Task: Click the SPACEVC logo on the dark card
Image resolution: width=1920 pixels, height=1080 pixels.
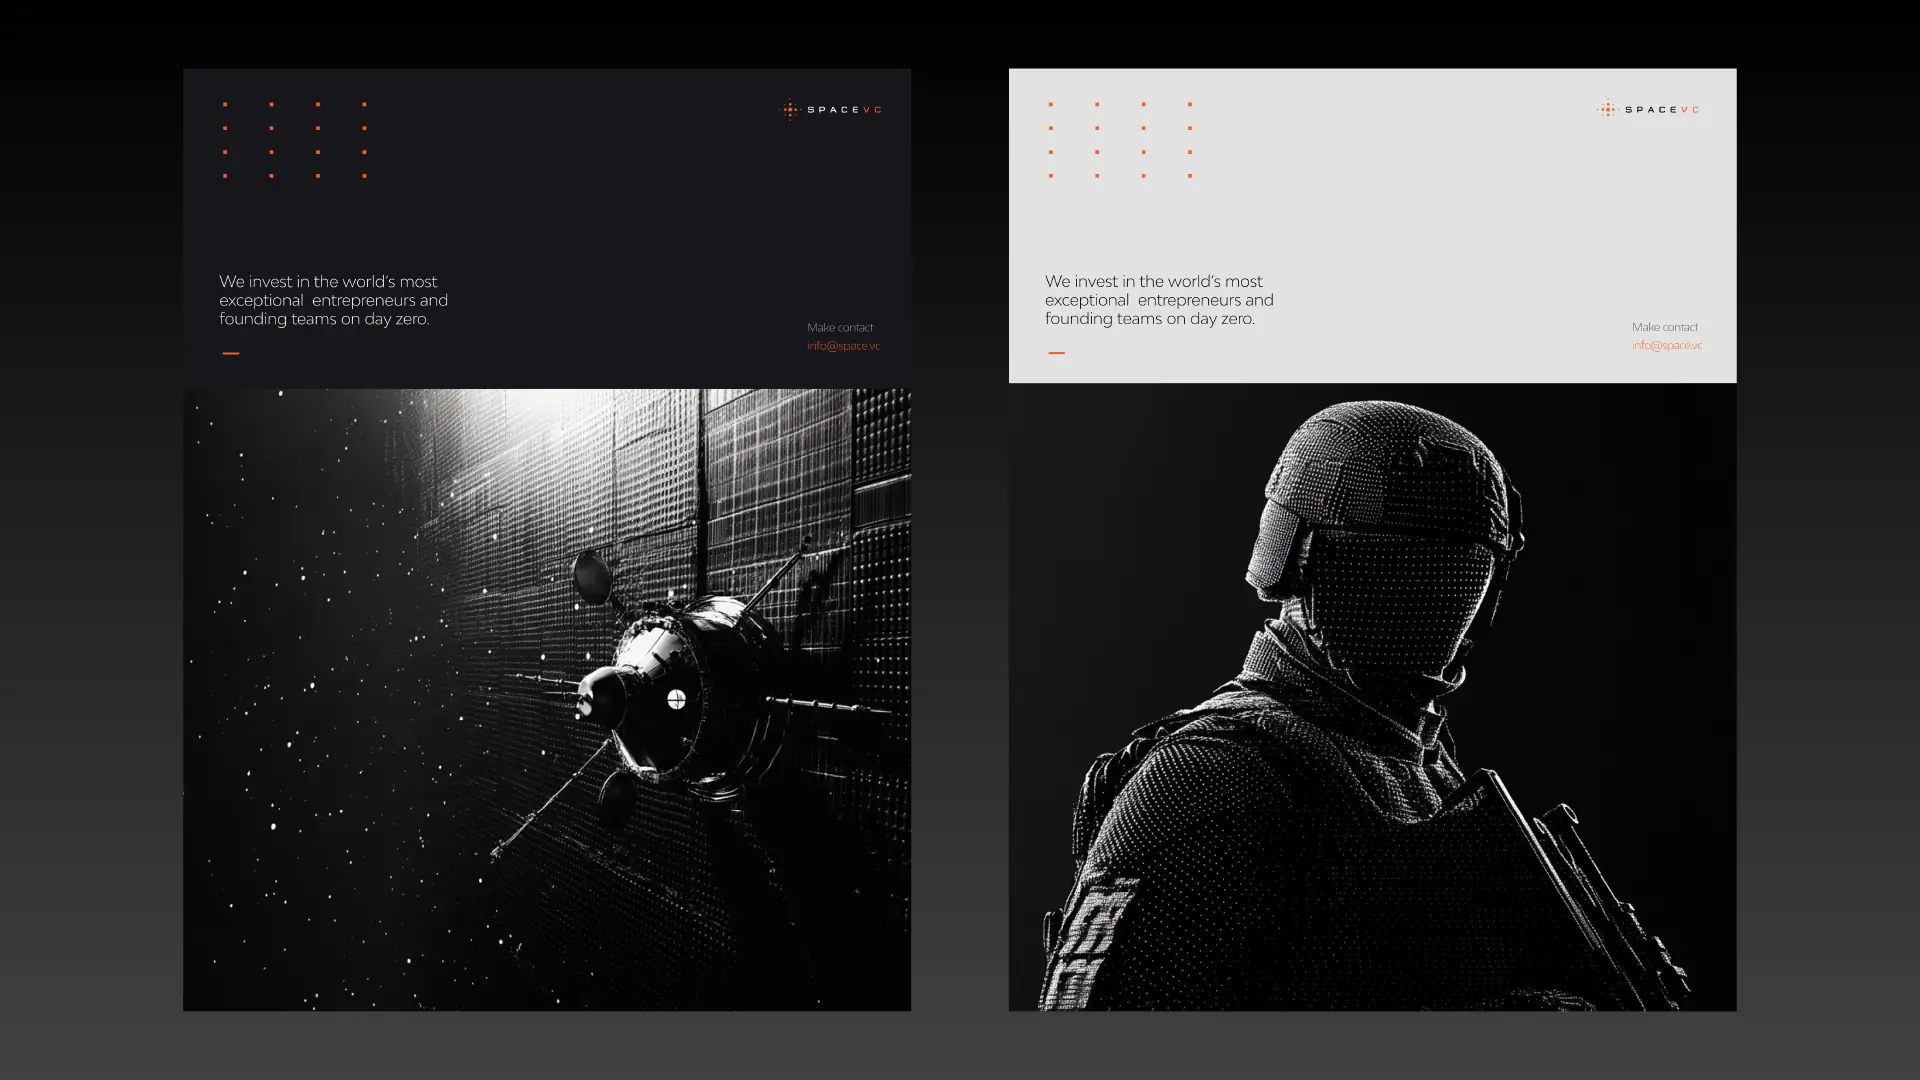Action: [x=831, y=110]
